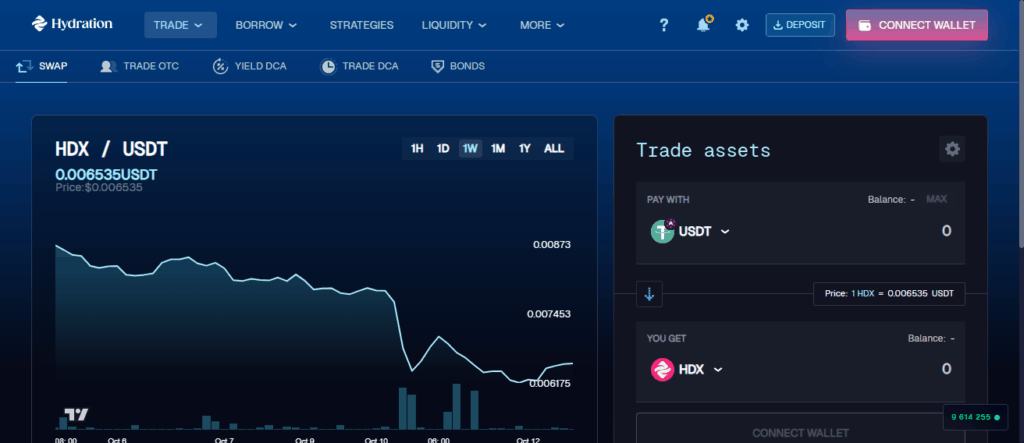Open the help question mark icon
This screenshot has width=1024, height=443.
663,25
